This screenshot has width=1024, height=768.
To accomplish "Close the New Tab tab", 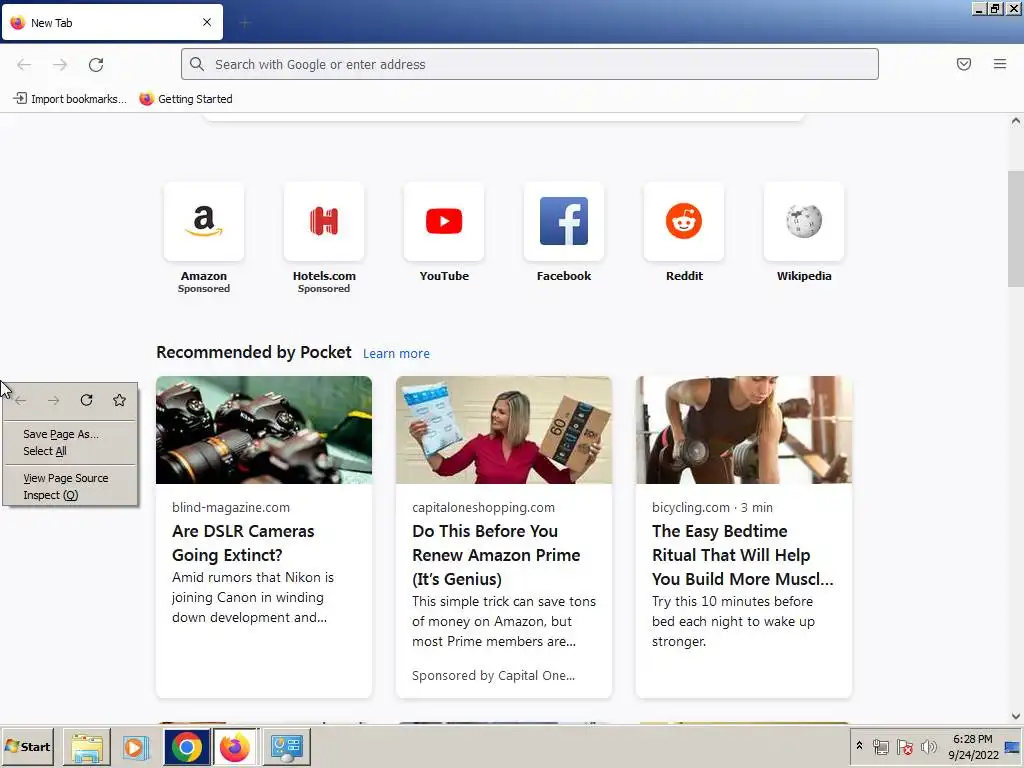I will click(x=207, y=22).
